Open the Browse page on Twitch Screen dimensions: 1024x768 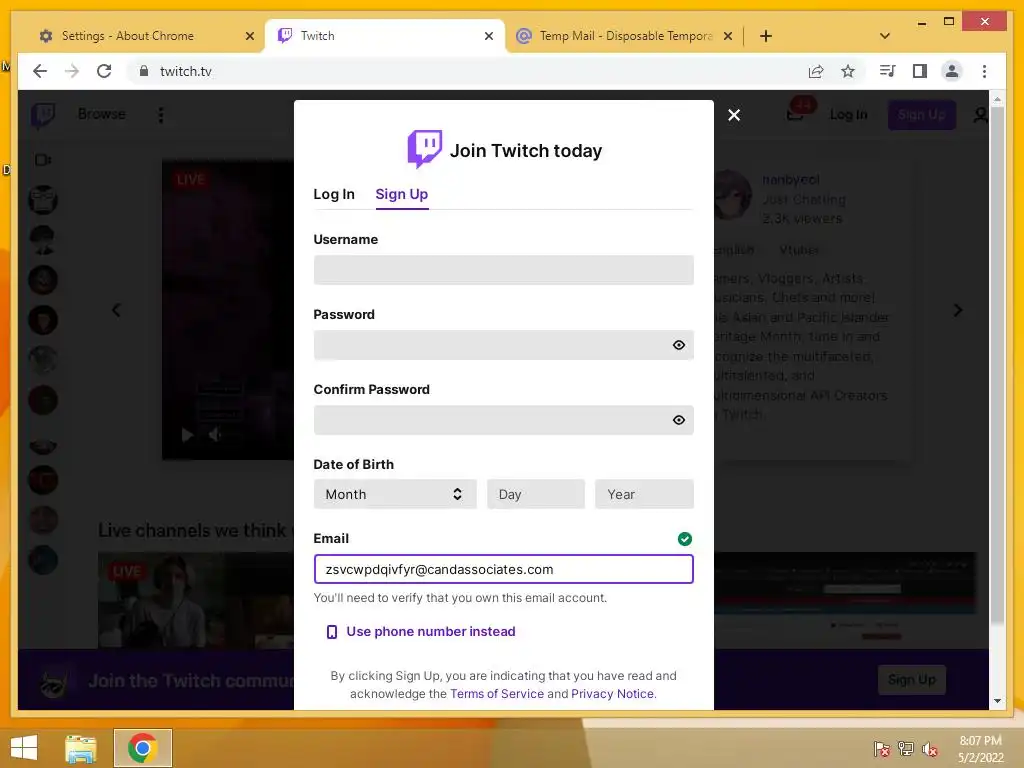101,114
